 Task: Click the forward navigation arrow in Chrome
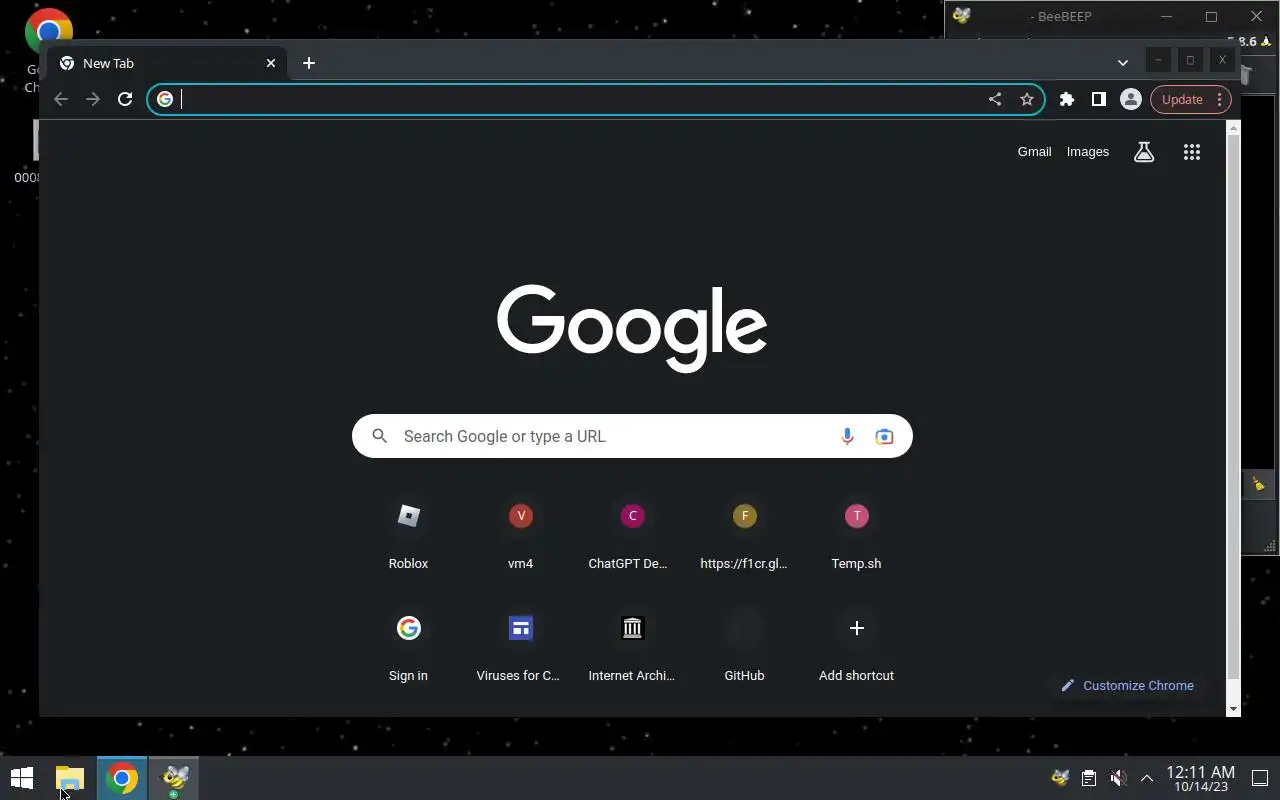(93, 99)
